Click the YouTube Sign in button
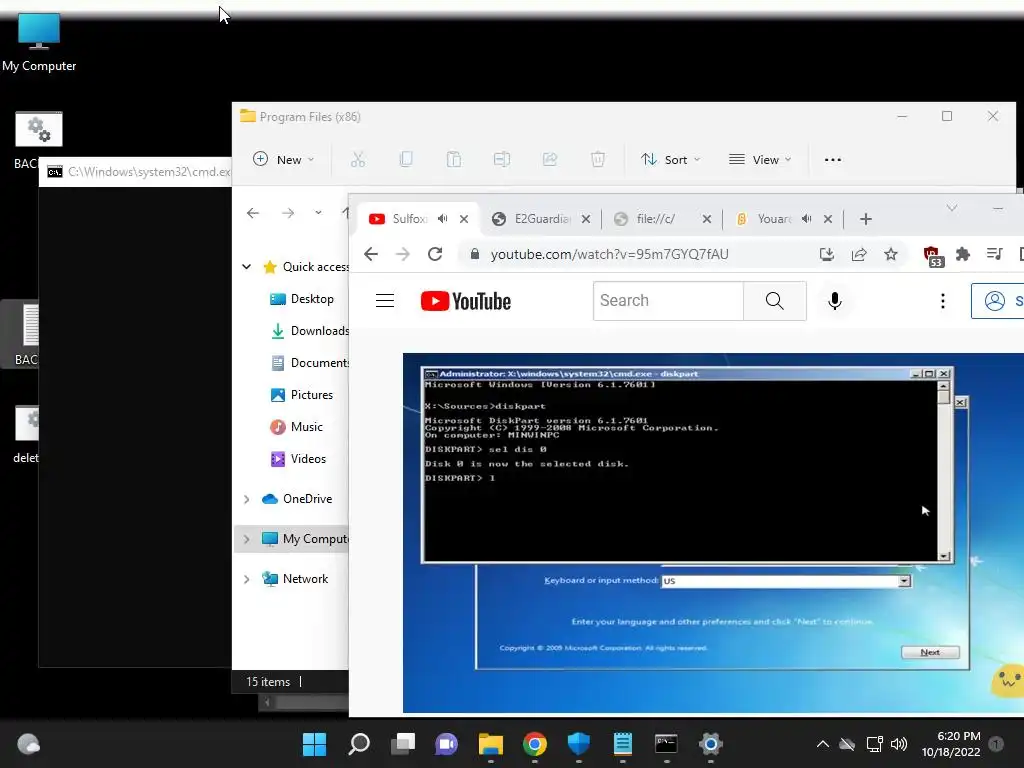This screenshot has width=1024, height=768. point(997,300)
